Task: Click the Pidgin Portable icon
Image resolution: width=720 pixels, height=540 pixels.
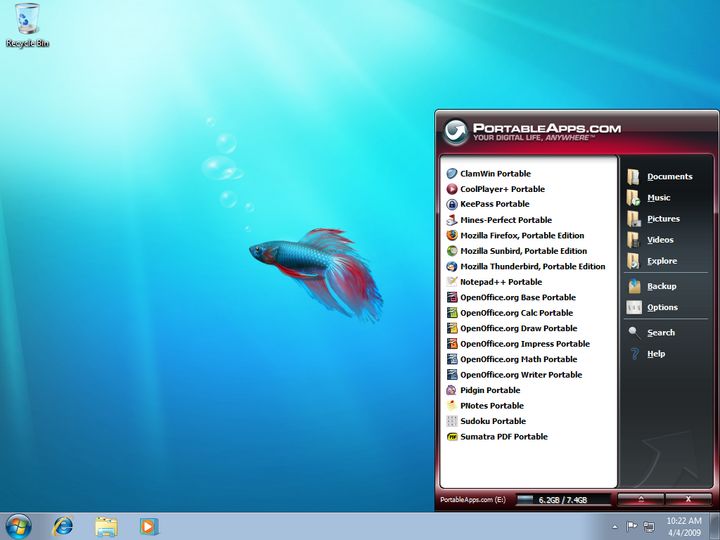Action: coord(452,390)
